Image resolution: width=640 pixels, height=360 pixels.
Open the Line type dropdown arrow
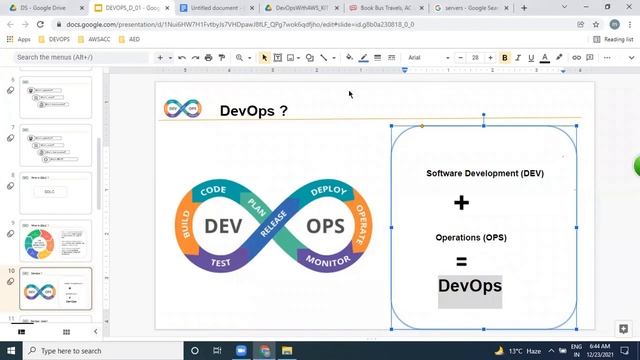point(333,58)
